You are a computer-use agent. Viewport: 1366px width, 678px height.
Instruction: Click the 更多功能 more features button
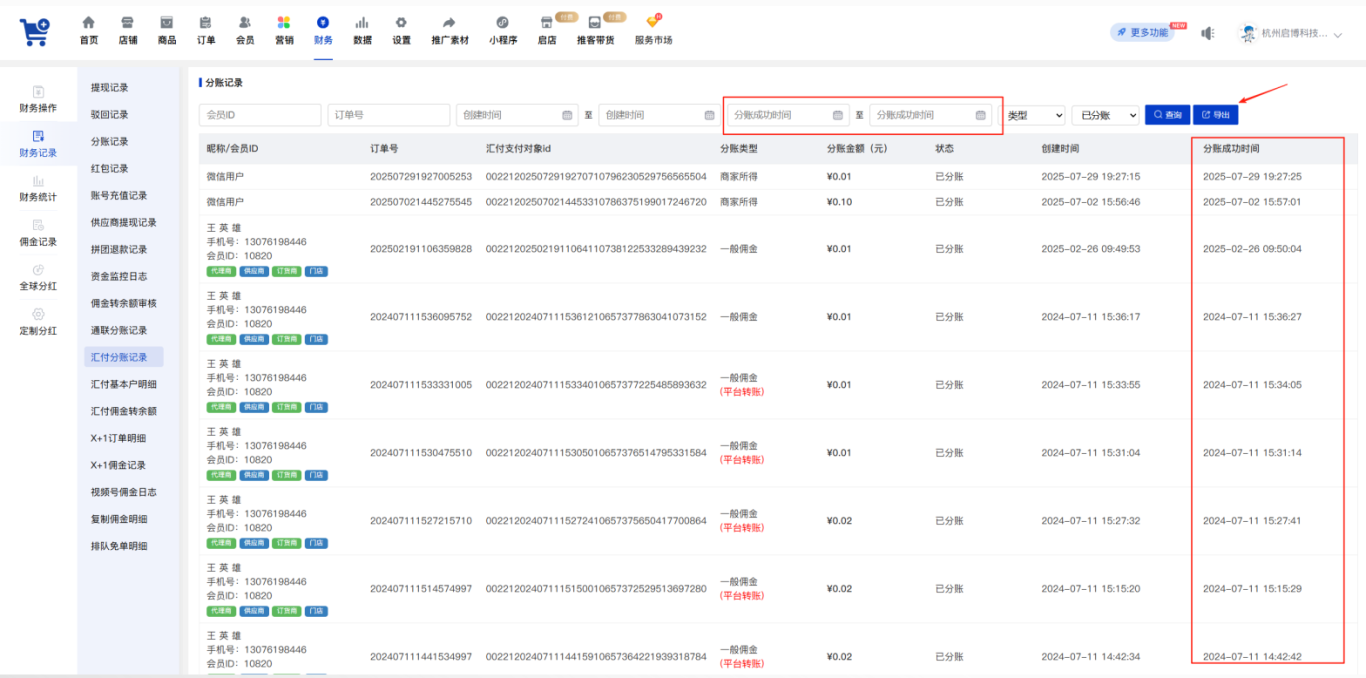1142,33
